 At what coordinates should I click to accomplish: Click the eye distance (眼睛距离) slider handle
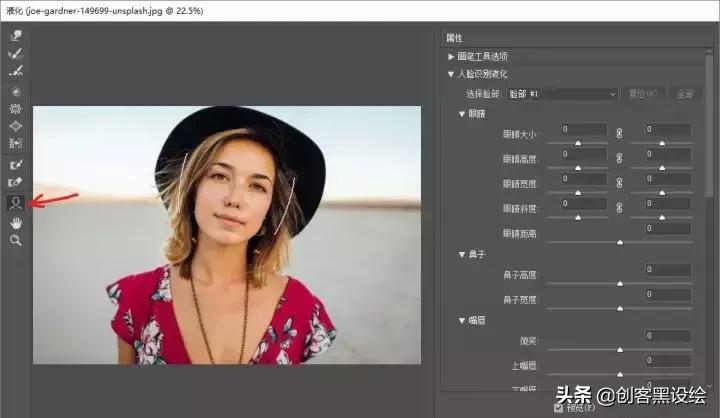point(620,242)
